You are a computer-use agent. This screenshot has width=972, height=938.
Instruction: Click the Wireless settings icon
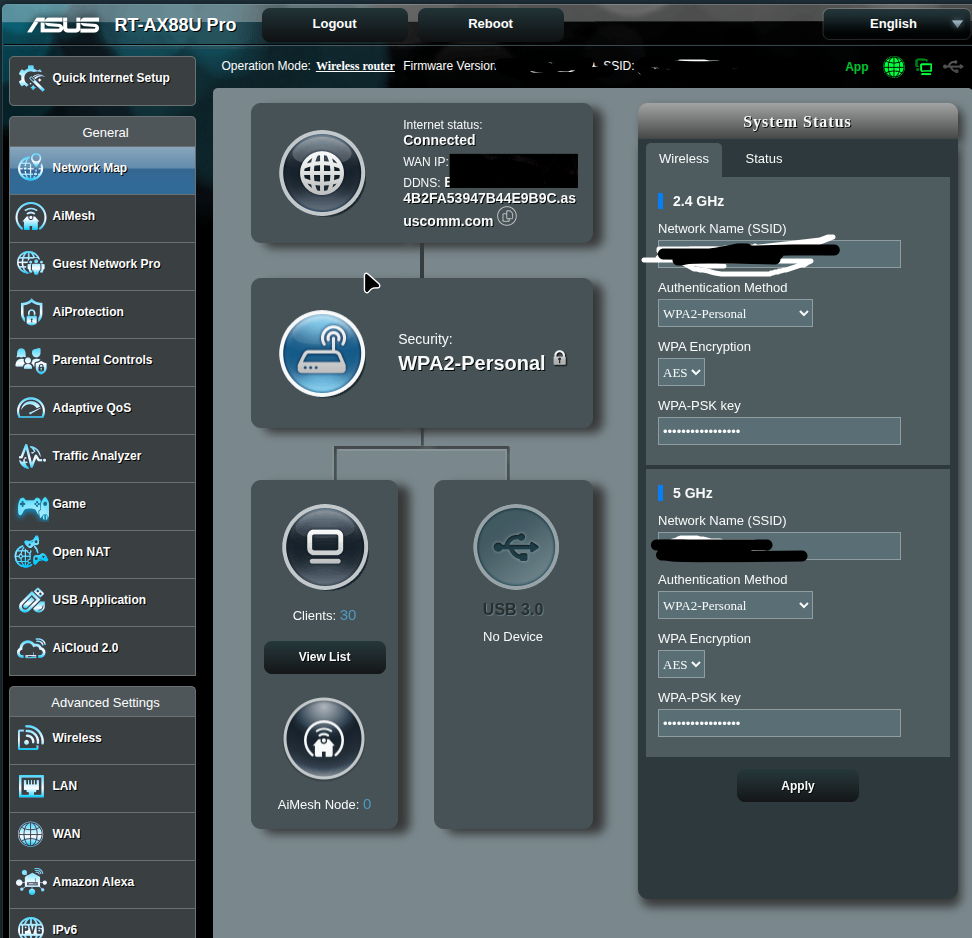click(x=30, y=738)
